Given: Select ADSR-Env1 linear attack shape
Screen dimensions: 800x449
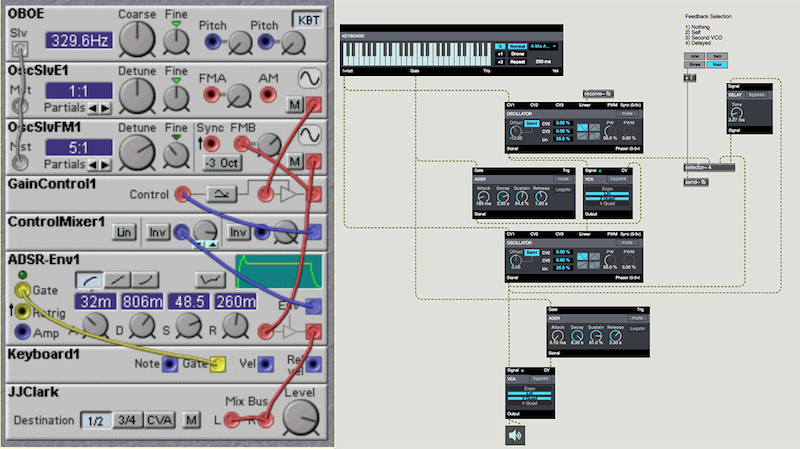Looking at the screenshot, I should pyautogui.click(x=117, y=280).
